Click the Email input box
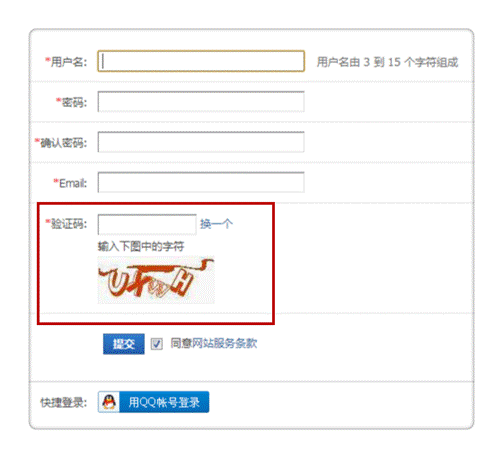This screenshot has width=503, height=458. pyautogui.click(x=201, y=182)
